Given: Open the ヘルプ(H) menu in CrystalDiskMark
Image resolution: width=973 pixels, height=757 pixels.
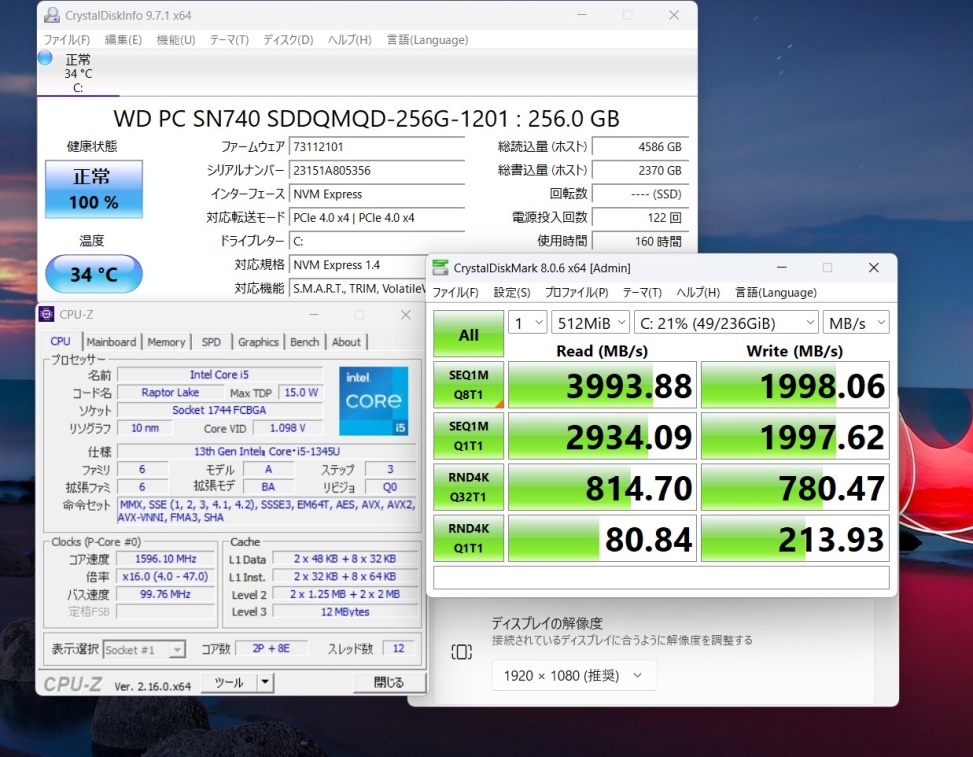Looking at the screenshot, I should point(698,292).
